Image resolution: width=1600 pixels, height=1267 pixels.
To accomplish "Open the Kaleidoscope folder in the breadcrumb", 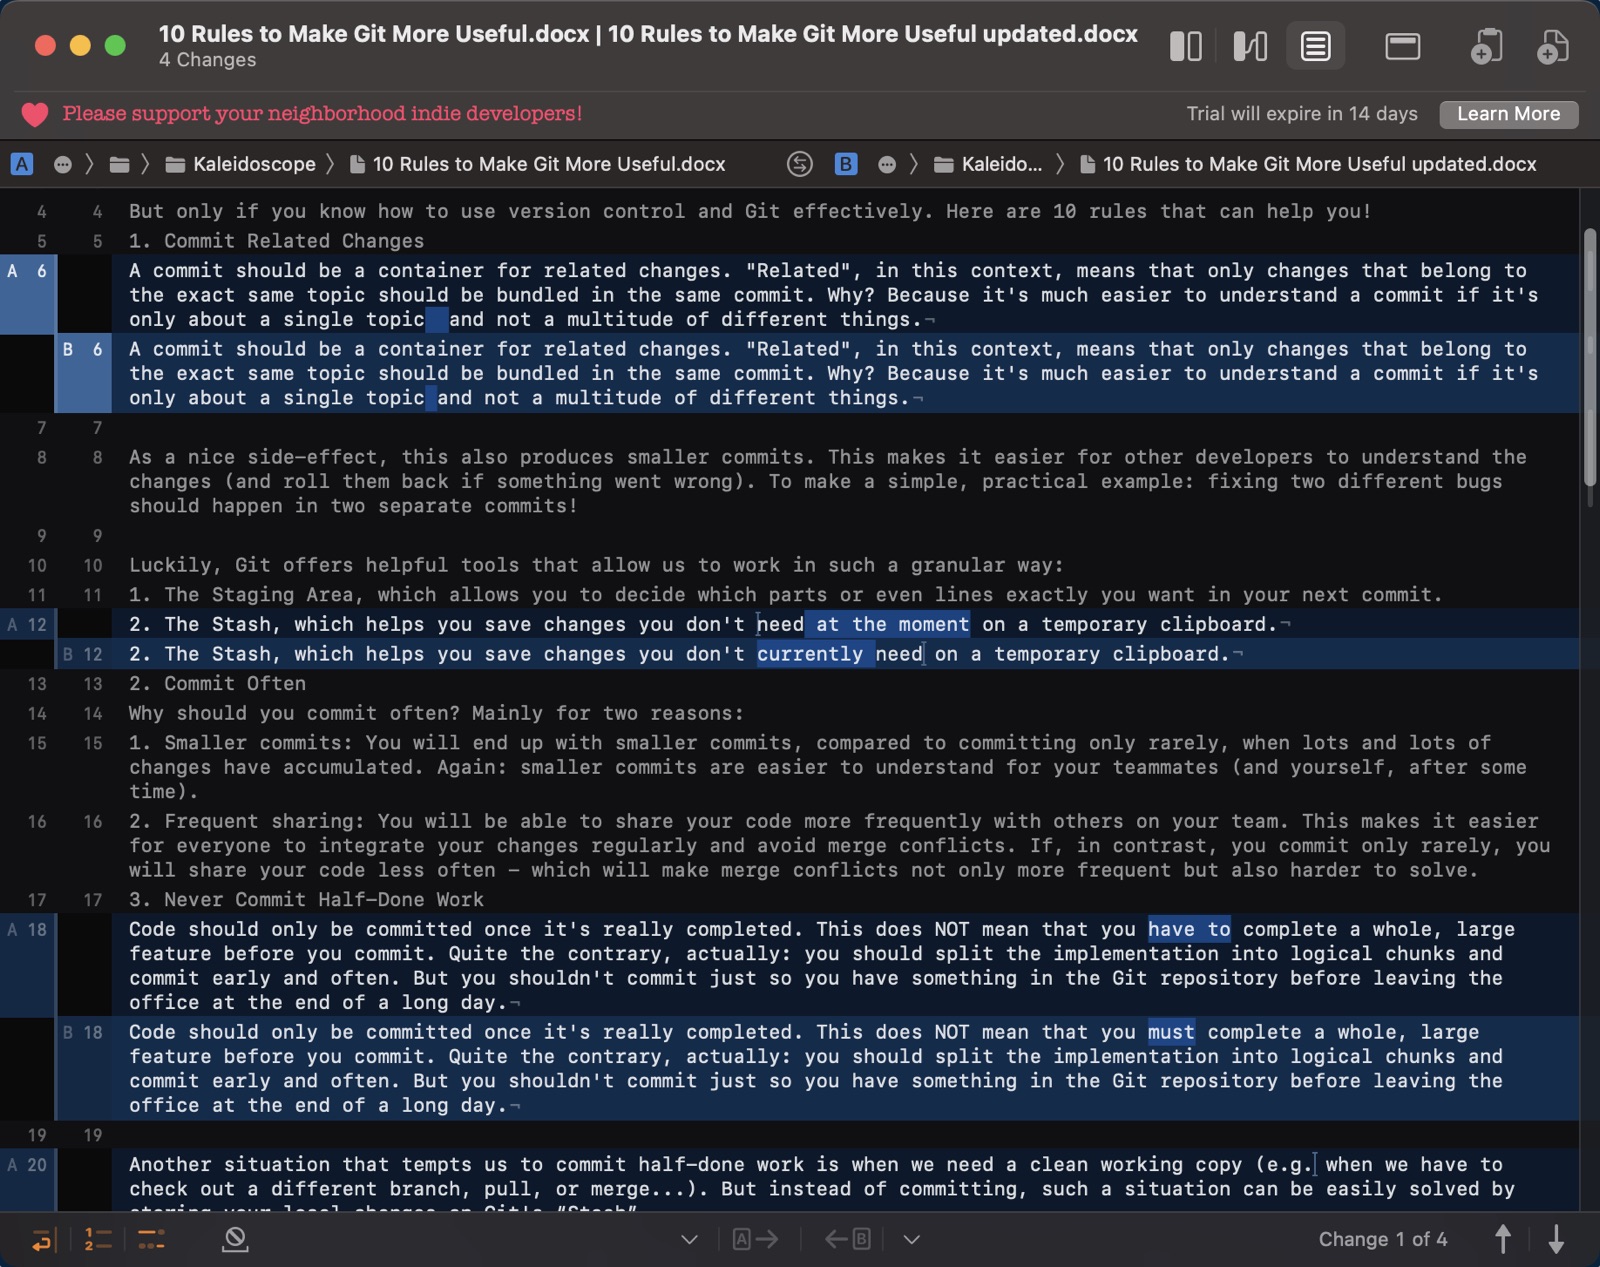I will pyautogui.click(x=240, y=164).
